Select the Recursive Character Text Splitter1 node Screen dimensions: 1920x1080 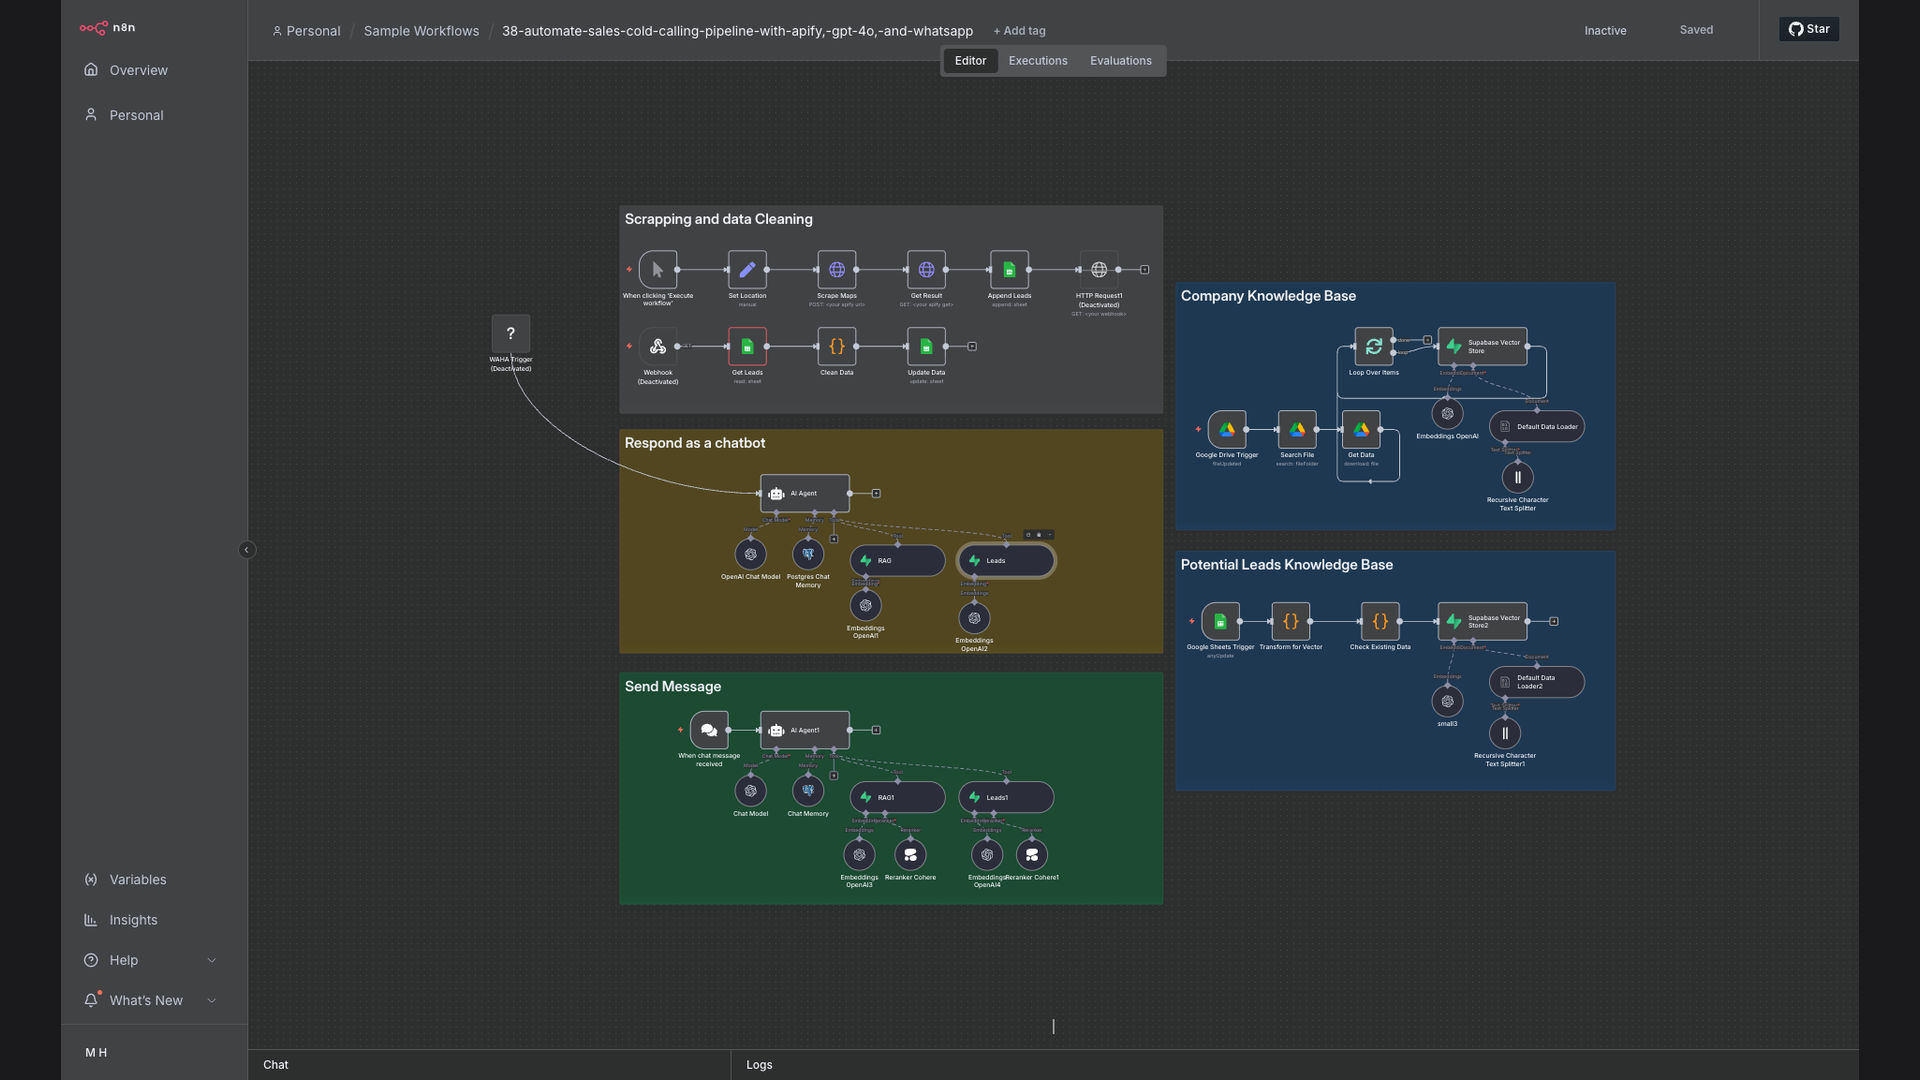click(x=1505, y=734)
